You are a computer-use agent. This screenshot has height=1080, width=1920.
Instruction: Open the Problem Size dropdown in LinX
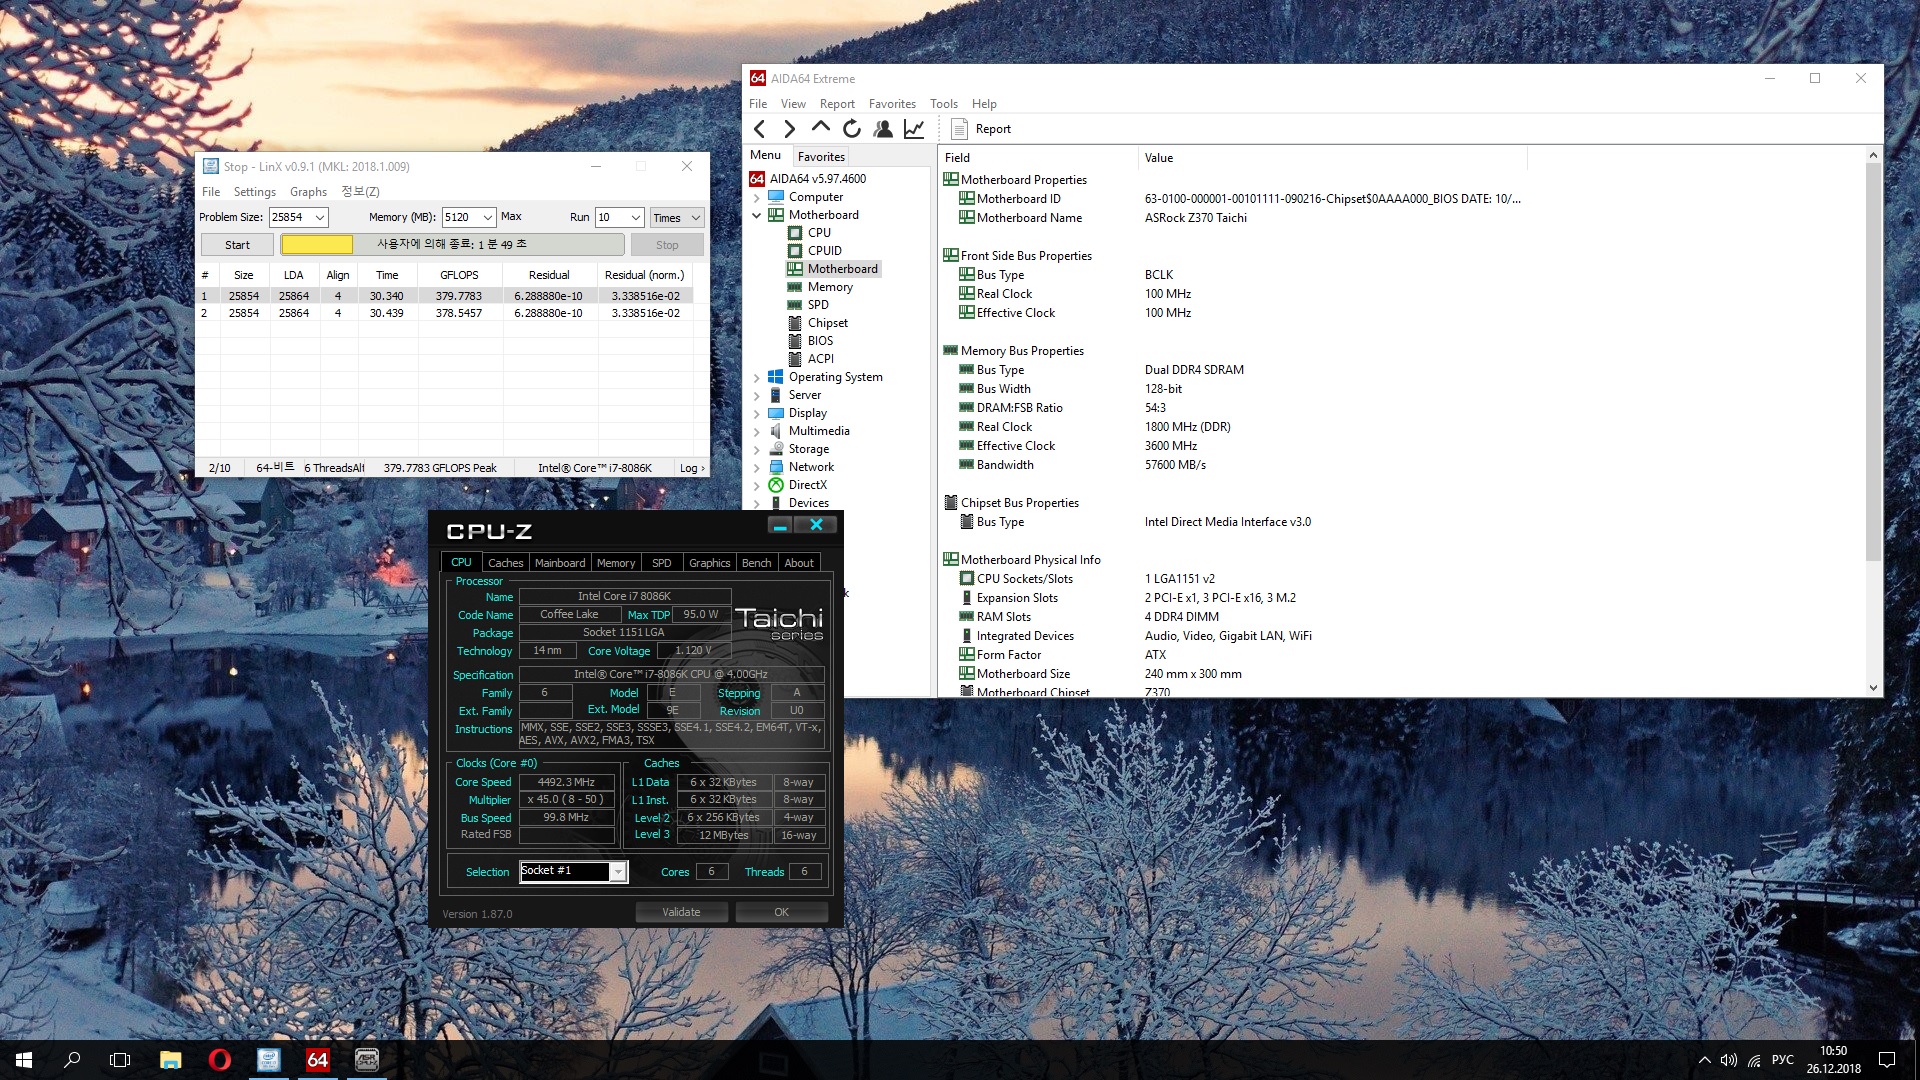(x=320, y=218)
